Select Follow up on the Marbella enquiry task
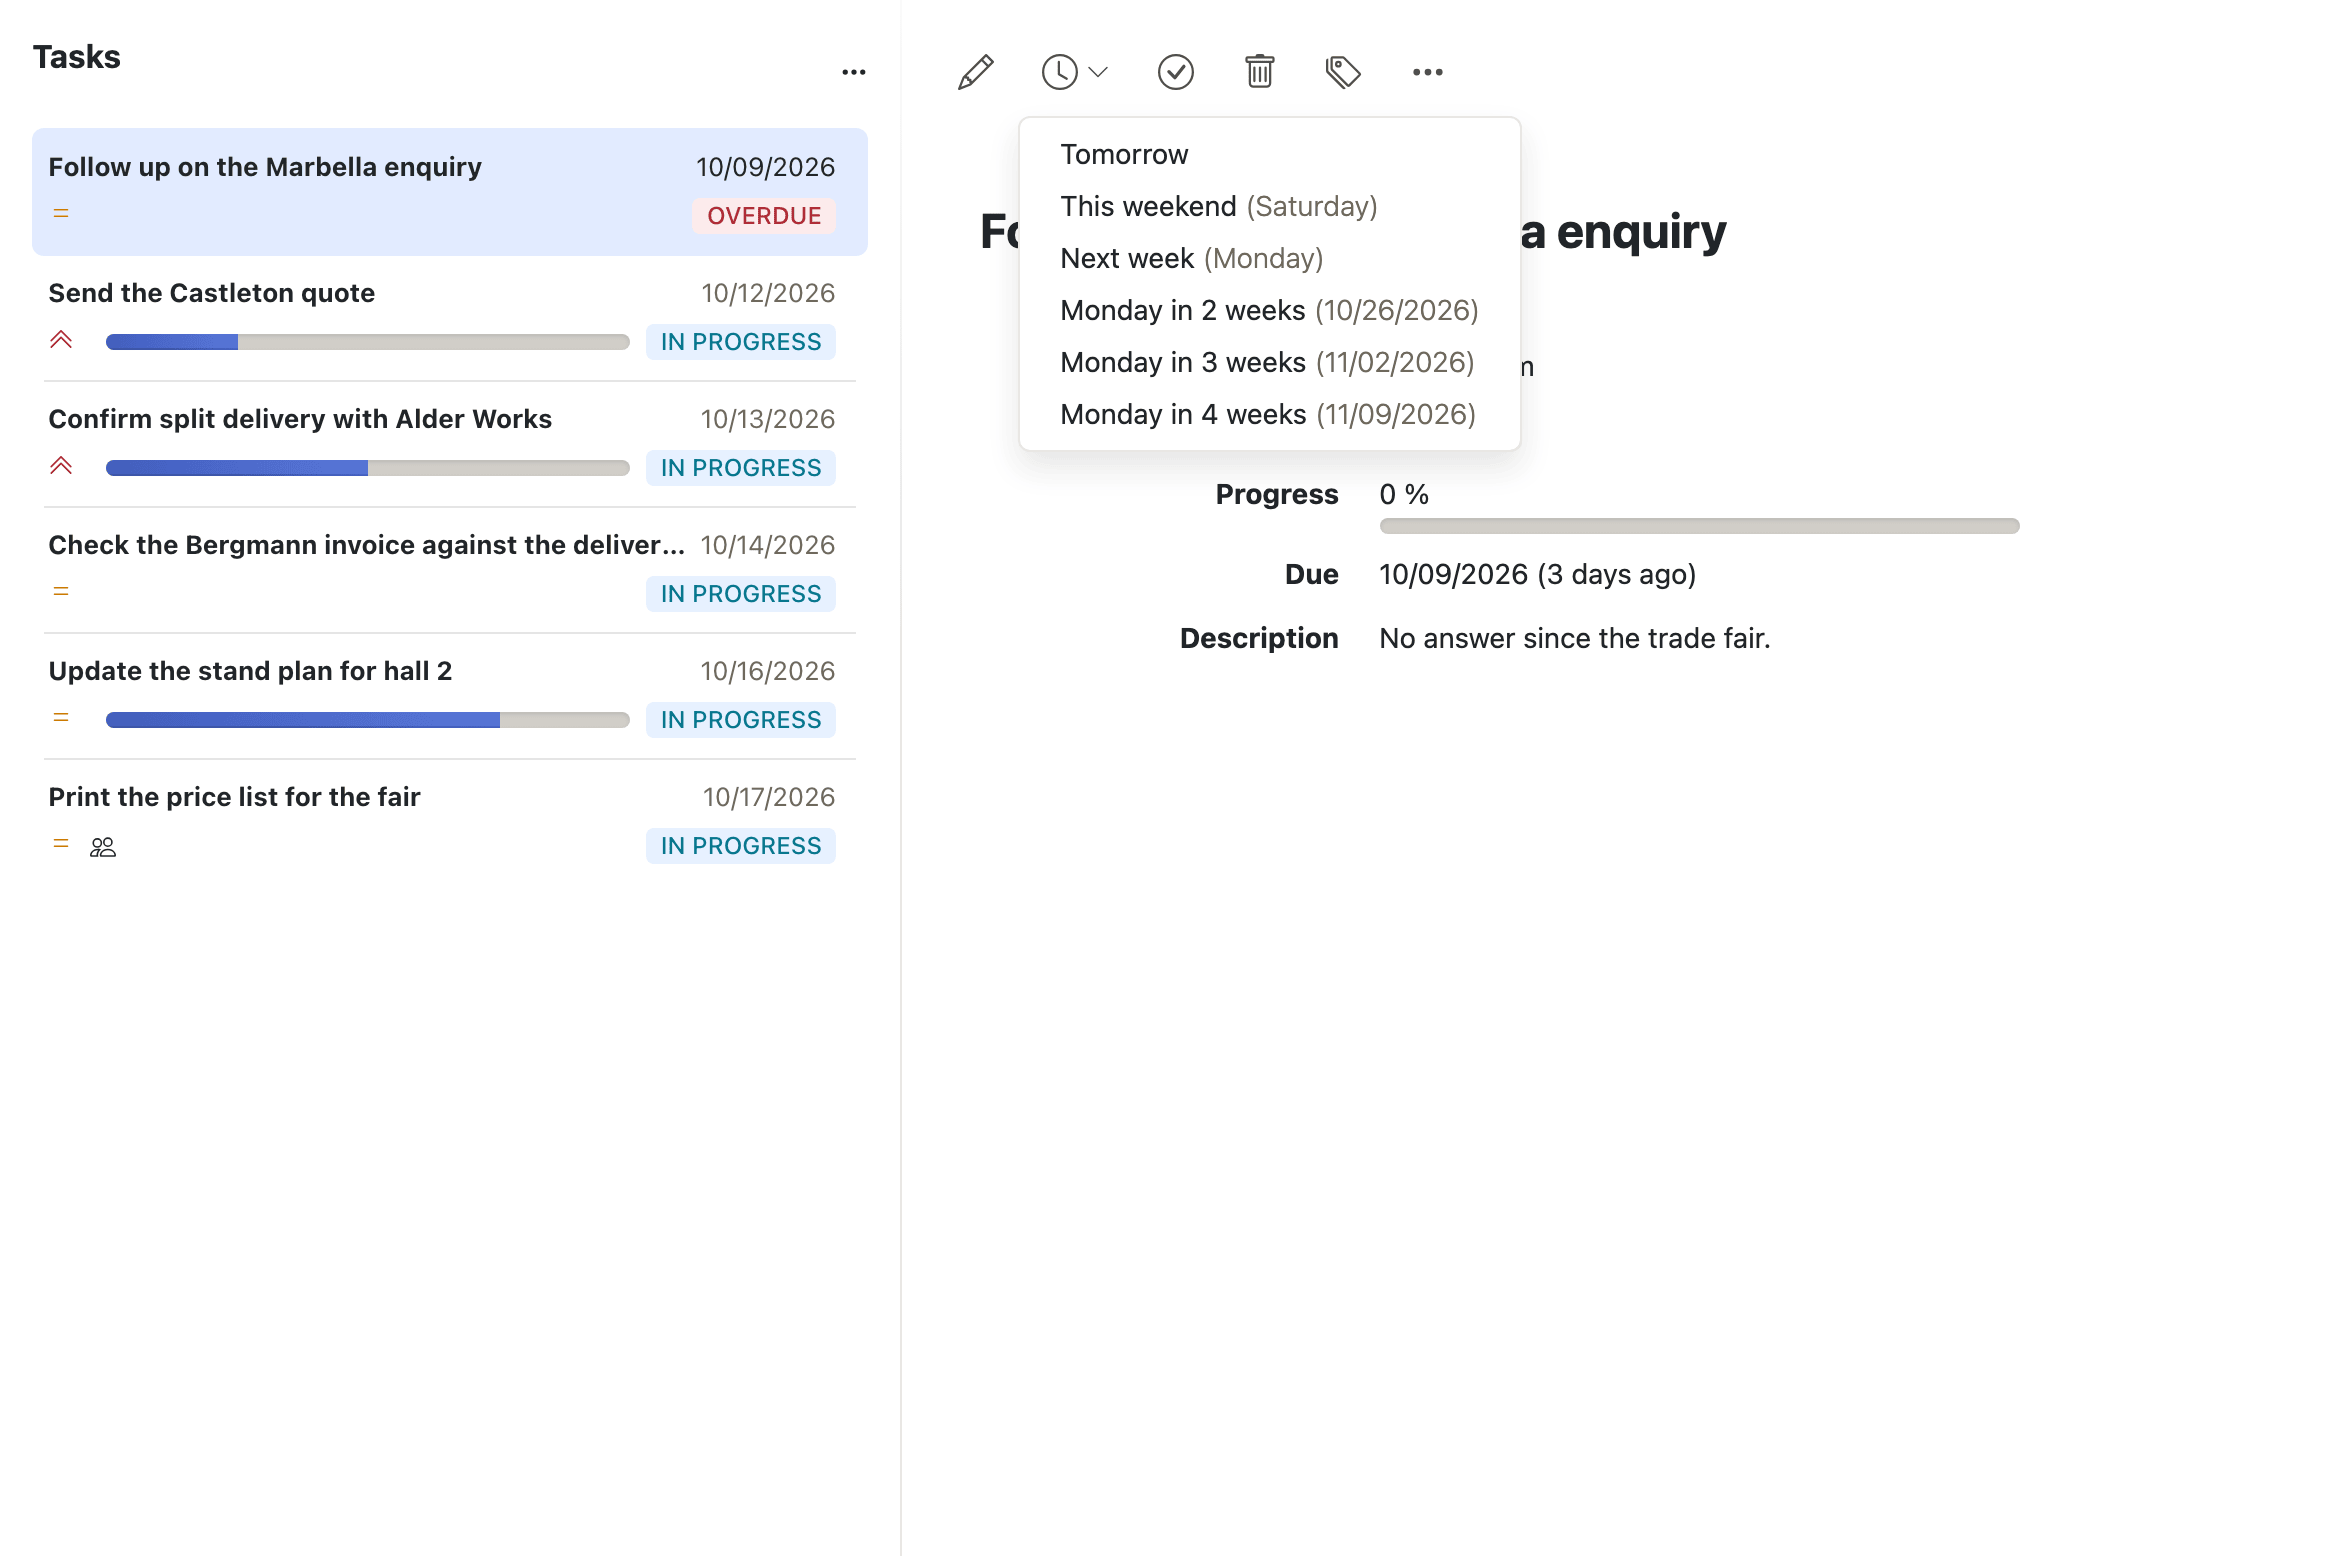This screenshot has height=1556, width=2348. 450,192
